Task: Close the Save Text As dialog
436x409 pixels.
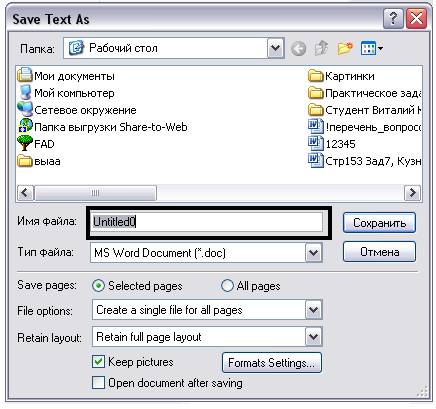Action: 417,18
